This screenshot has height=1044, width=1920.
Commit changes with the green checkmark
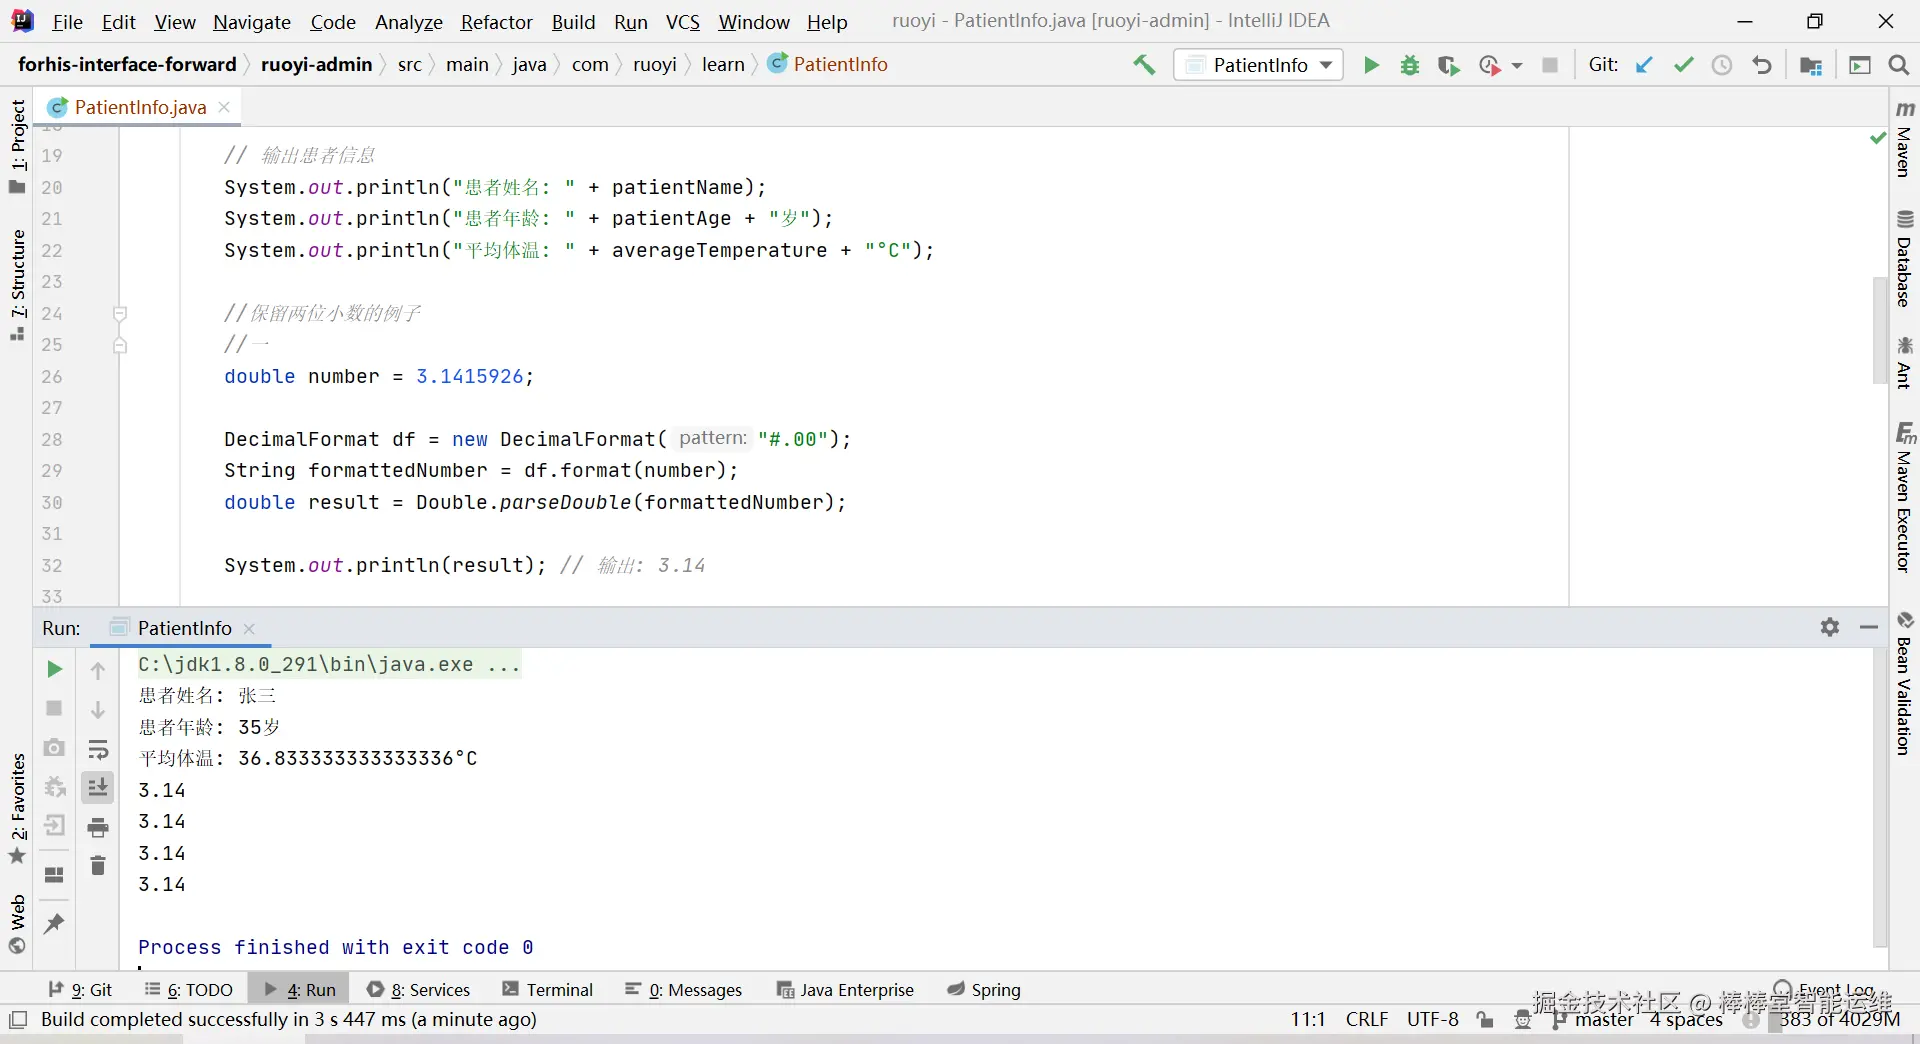[x=1684, y=65]
